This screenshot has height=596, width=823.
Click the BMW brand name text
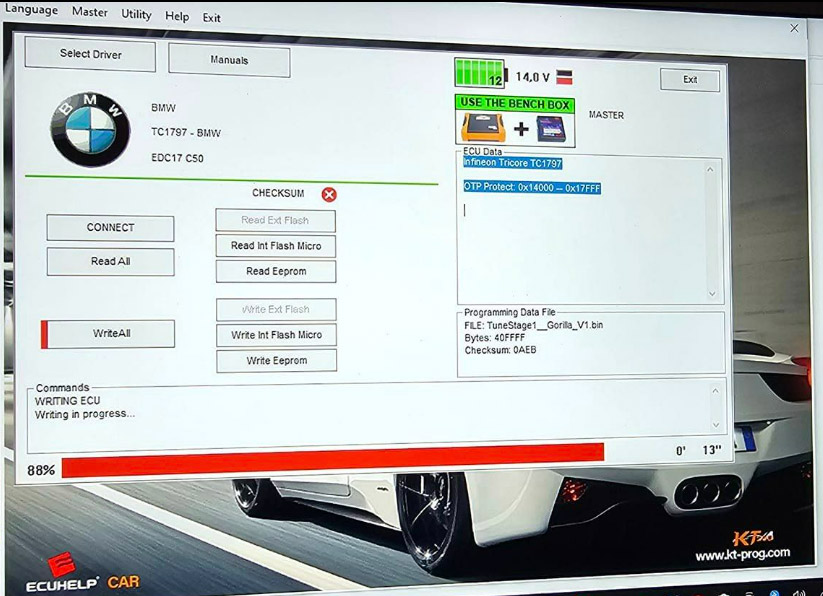(163, 108)
